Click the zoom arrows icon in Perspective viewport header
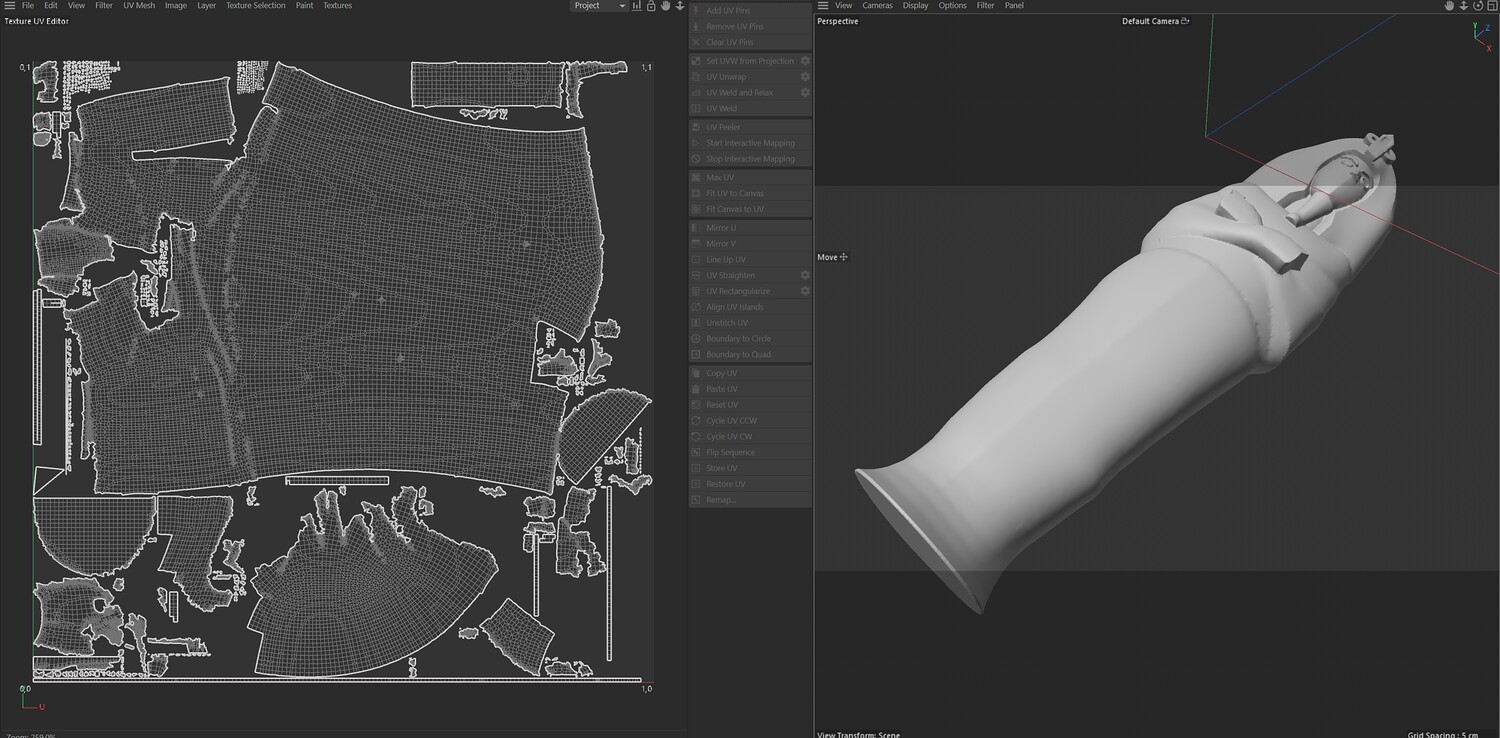 1463,6
